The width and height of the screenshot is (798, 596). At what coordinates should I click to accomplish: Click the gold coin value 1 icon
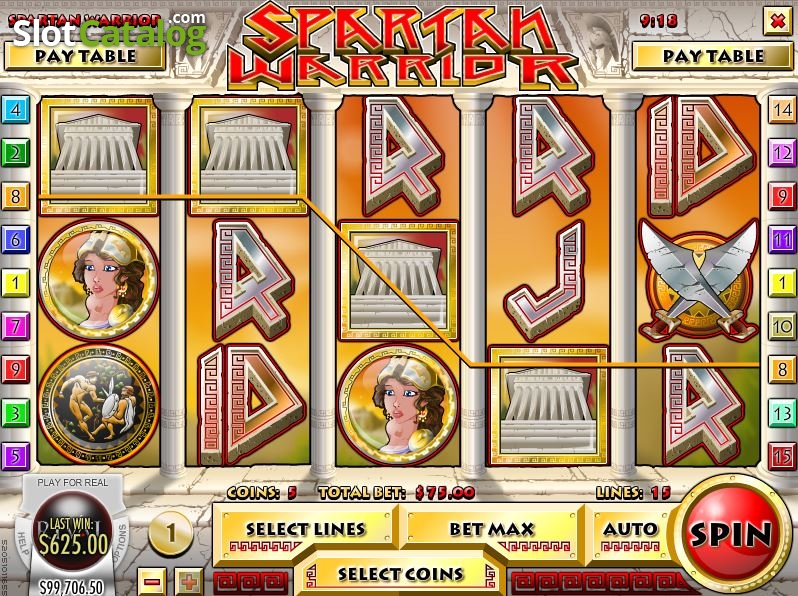[171, 534]
